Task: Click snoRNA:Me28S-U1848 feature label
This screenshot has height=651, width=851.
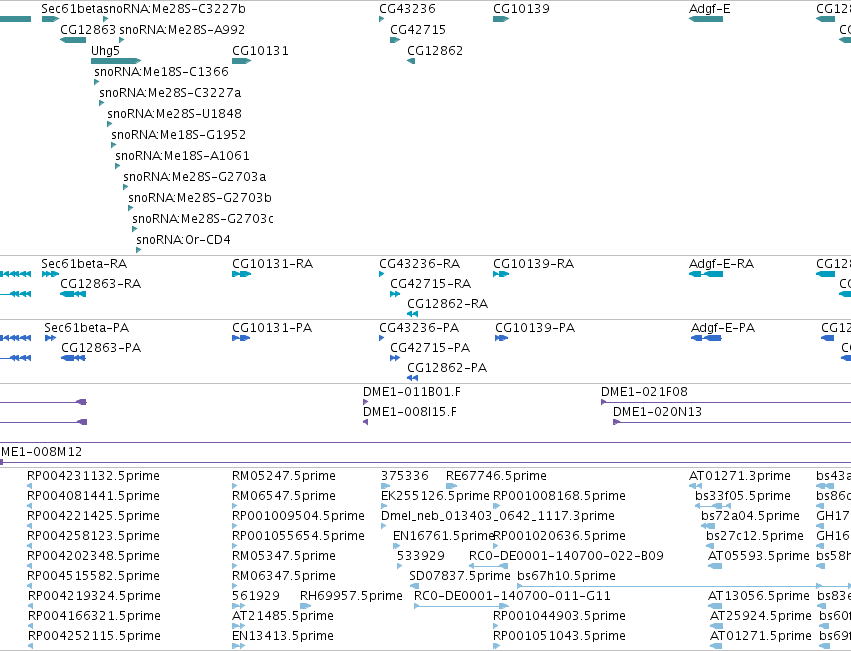Action: pos(174,114)
